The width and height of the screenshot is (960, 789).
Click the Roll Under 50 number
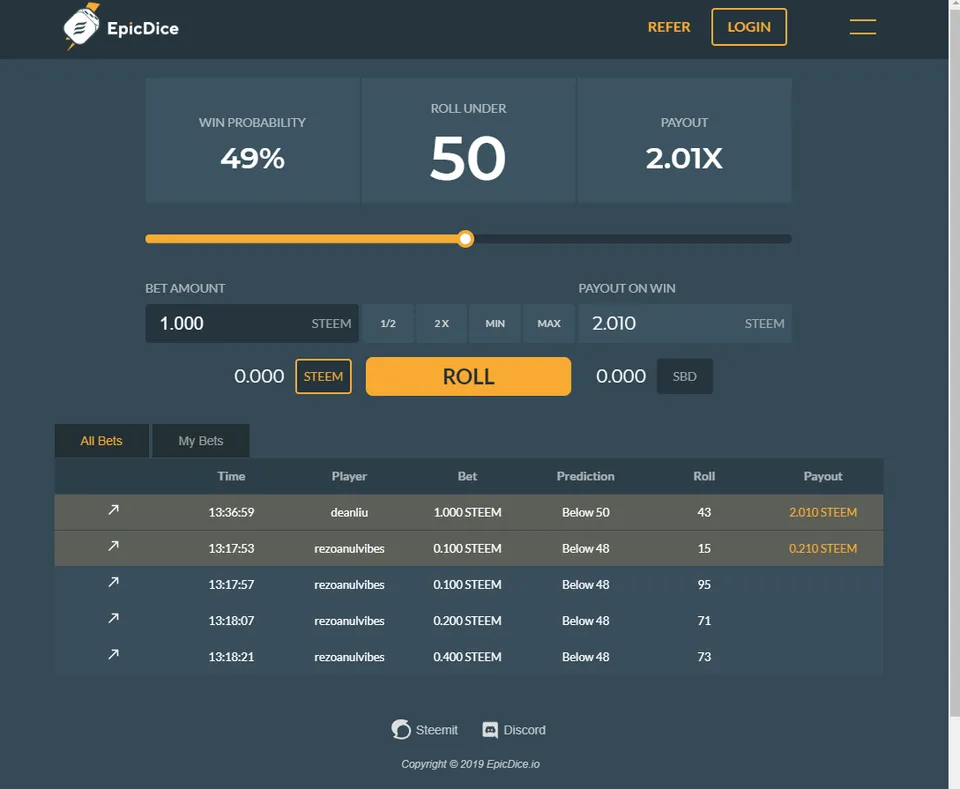click(x=468, y=159)
